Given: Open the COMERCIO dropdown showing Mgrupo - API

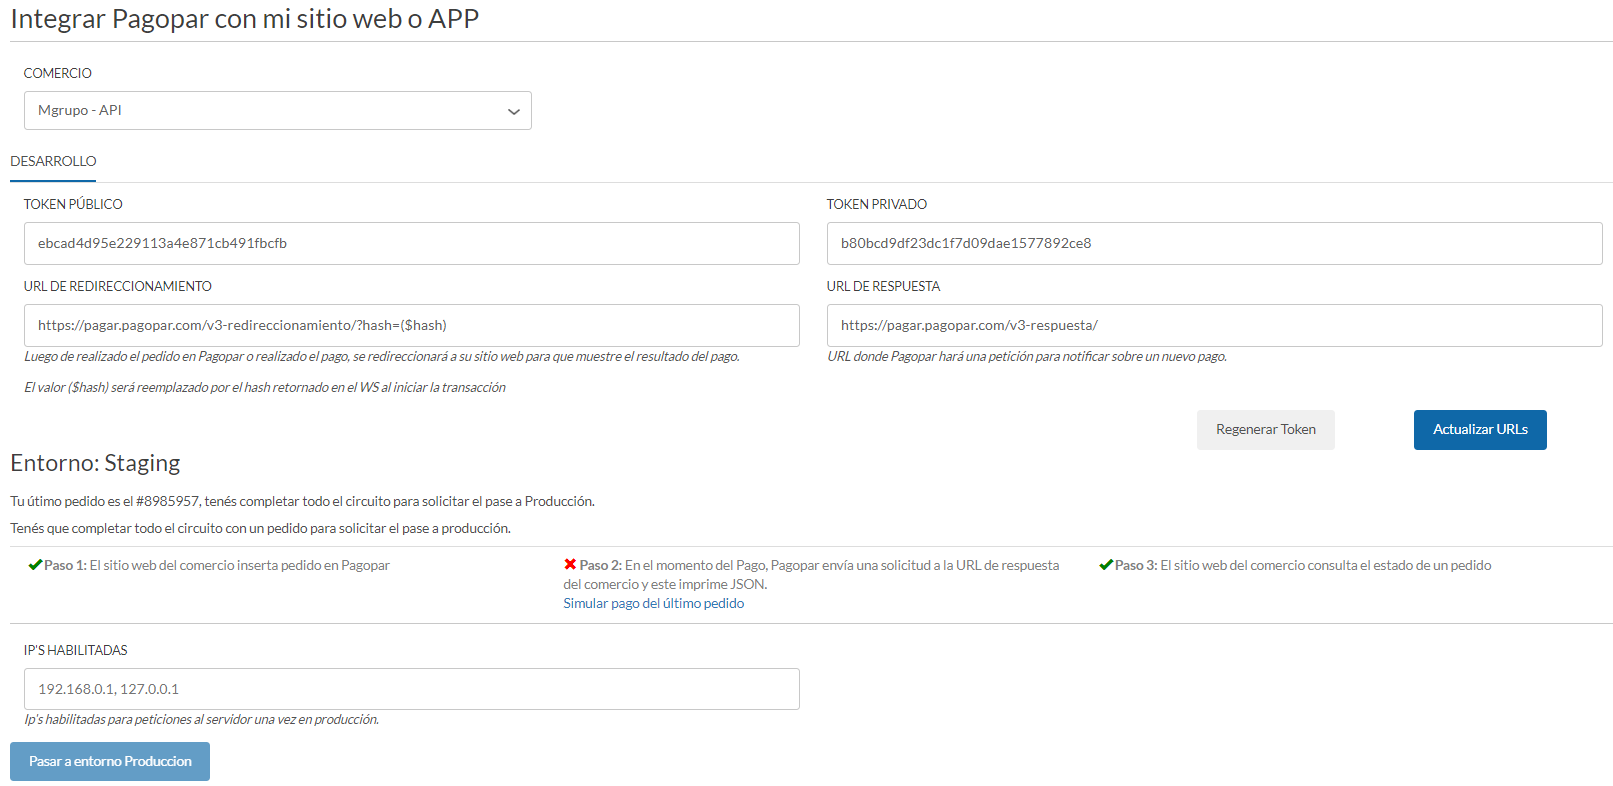Looking at the screenshot, I should coord(277,110).
